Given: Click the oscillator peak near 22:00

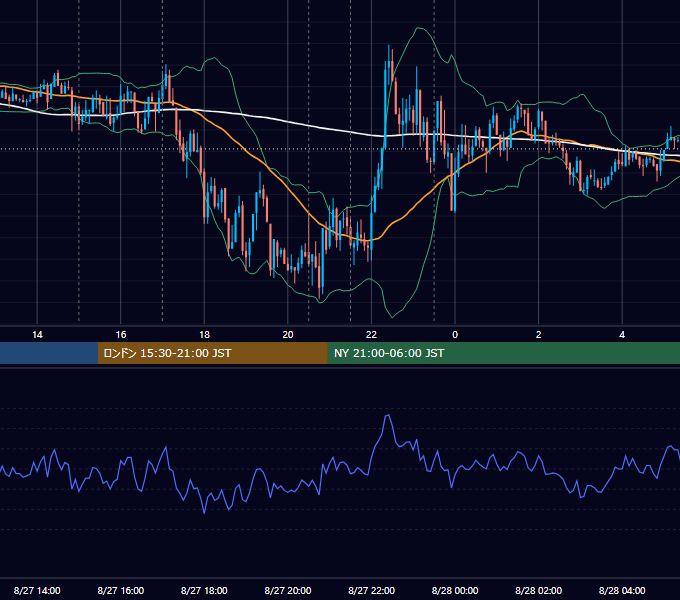Looking at the screenshot, I should tap(388, 416).
